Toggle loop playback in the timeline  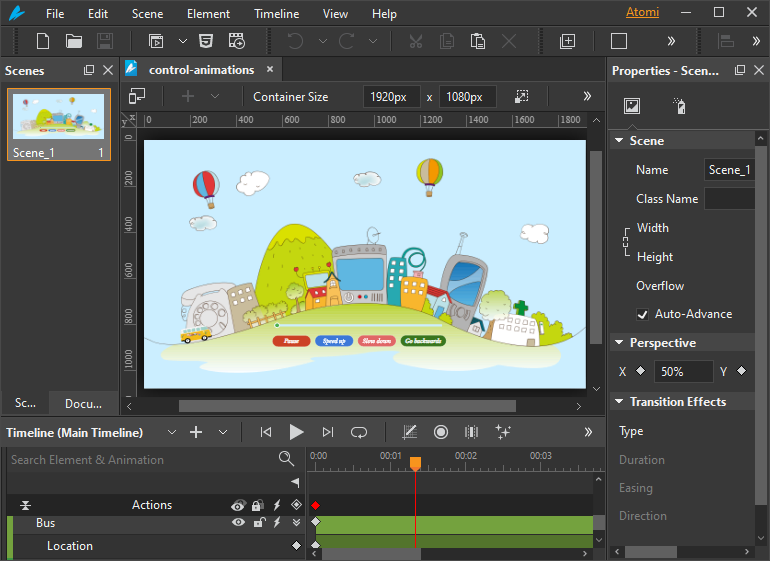(x=358, y=432)
